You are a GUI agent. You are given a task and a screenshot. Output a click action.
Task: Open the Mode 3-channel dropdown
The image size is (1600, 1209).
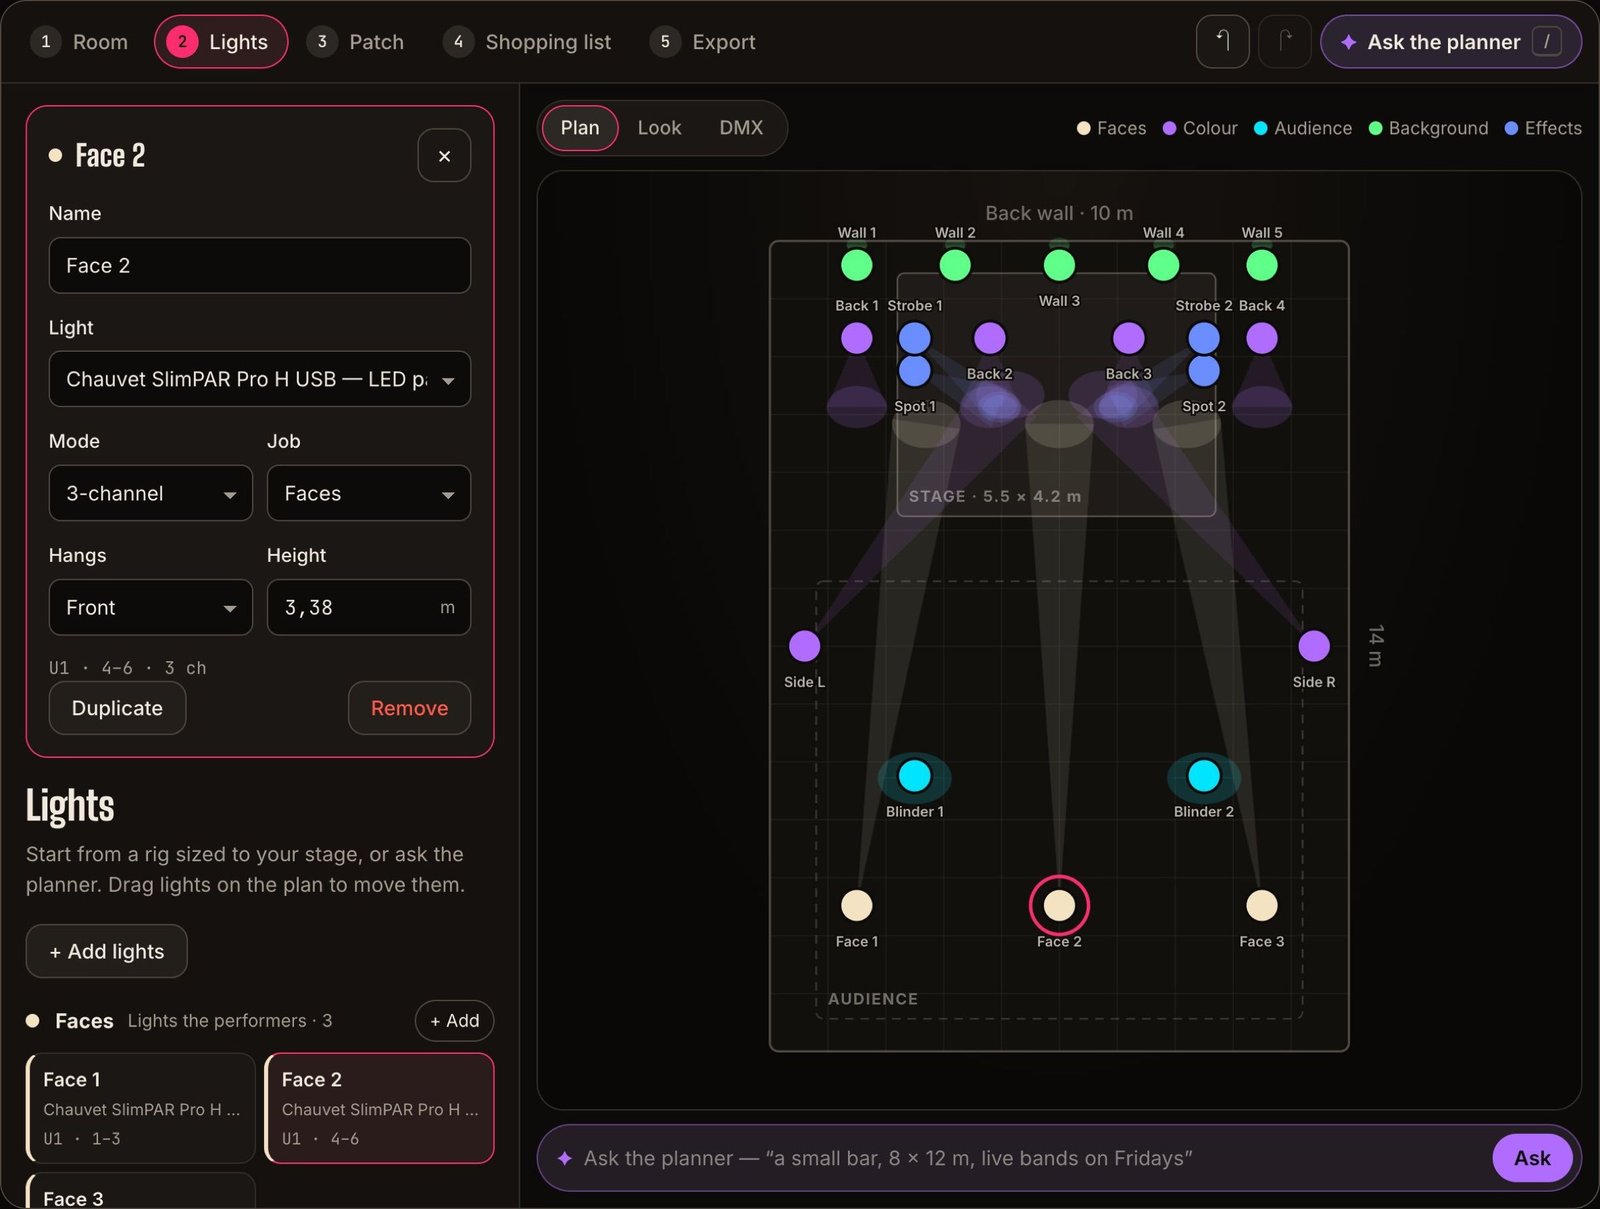click(151, 493)
